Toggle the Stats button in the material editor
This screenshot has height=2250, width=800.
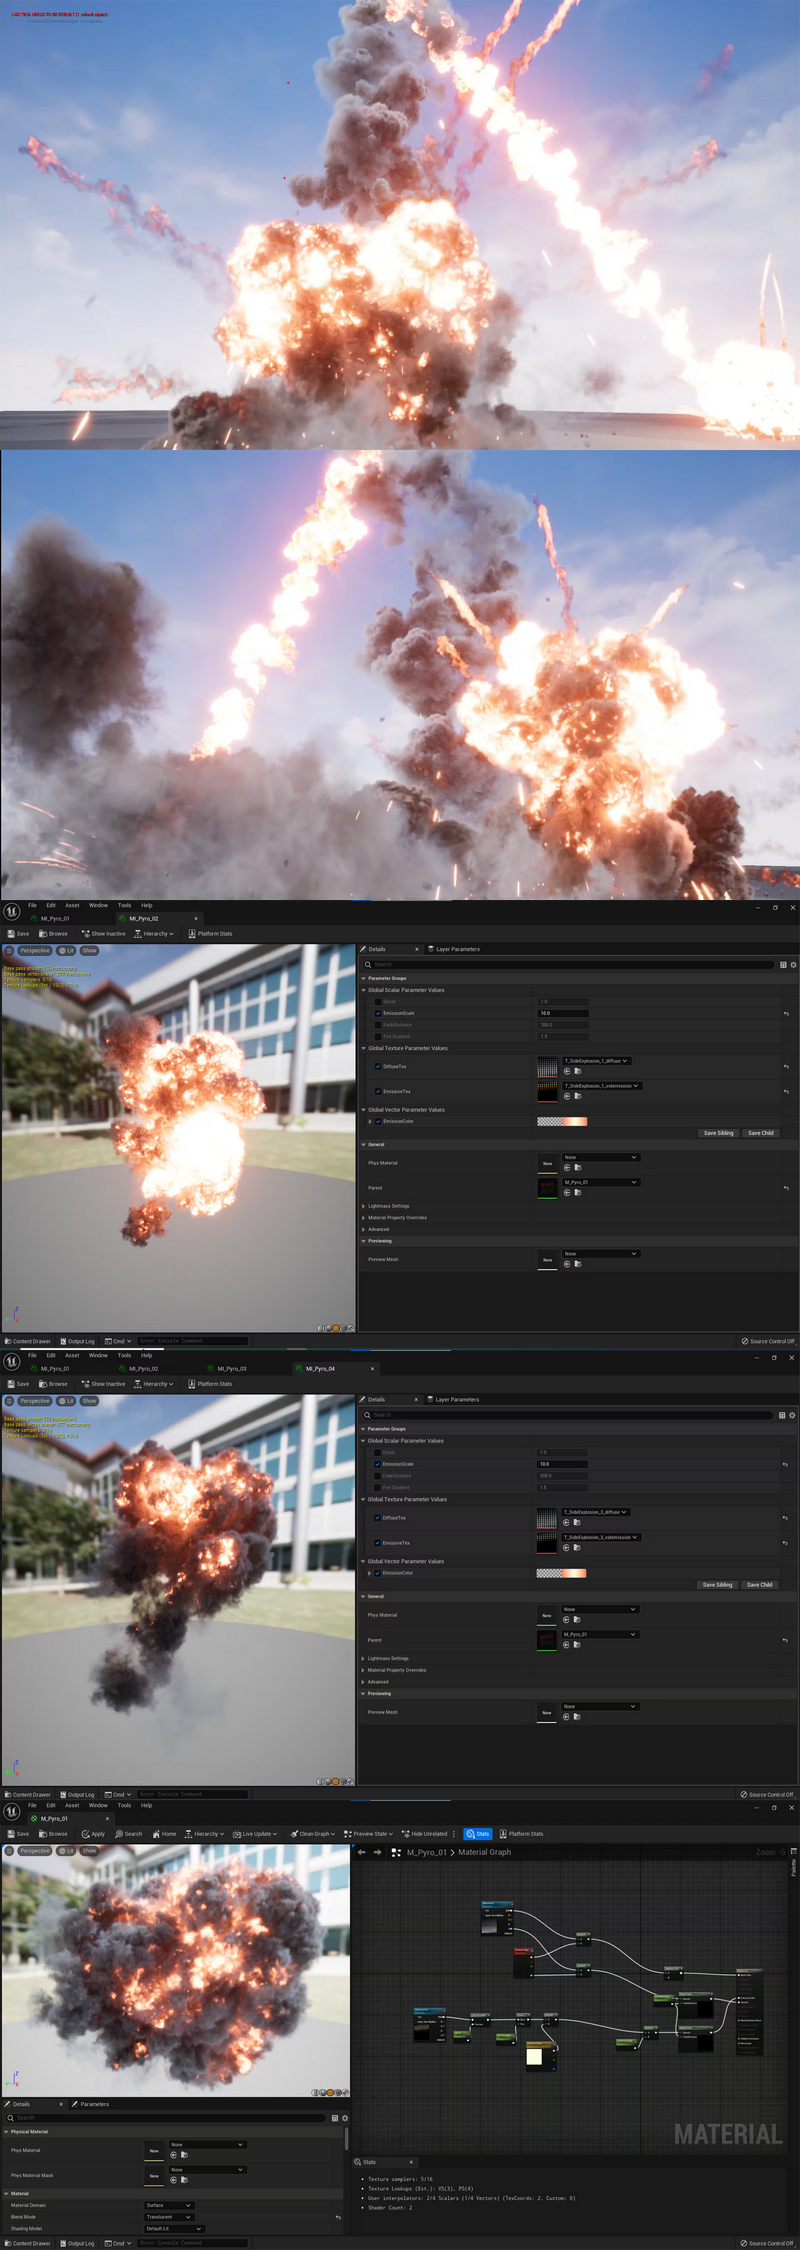[x=477, y=1834]
